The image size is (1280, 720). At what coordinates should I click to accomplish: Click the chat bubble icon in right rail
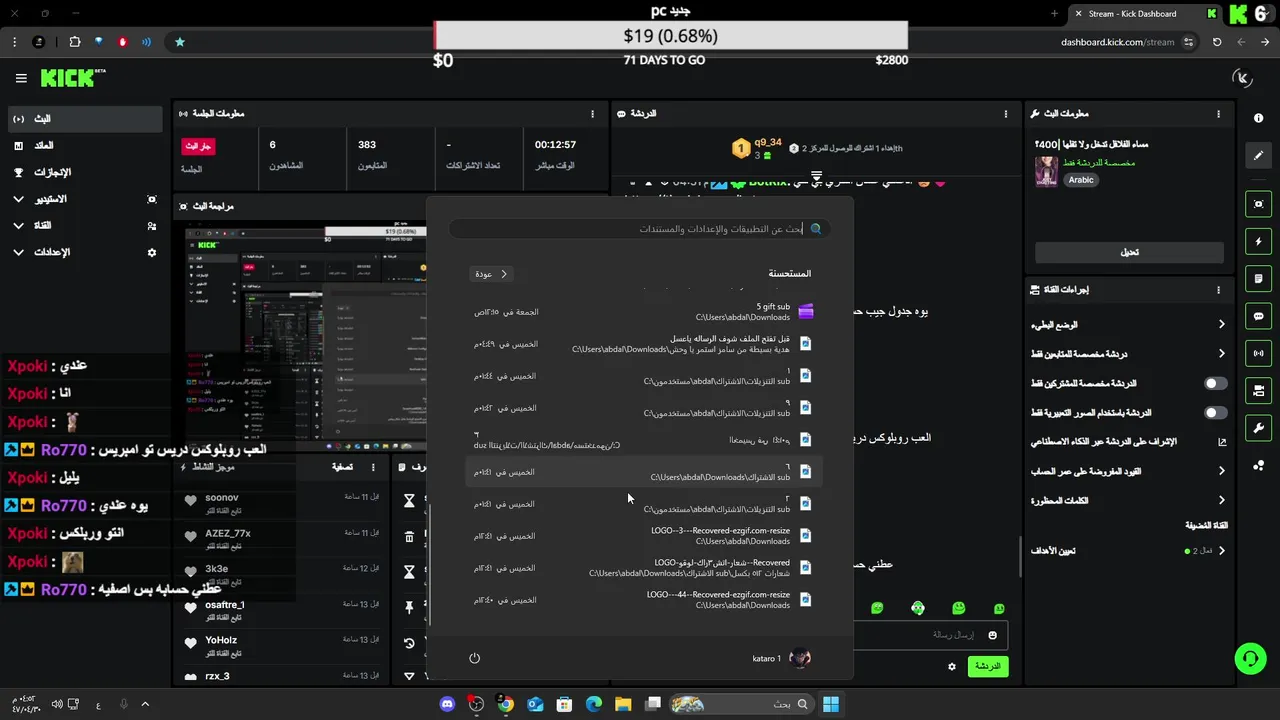(1258, 316)
